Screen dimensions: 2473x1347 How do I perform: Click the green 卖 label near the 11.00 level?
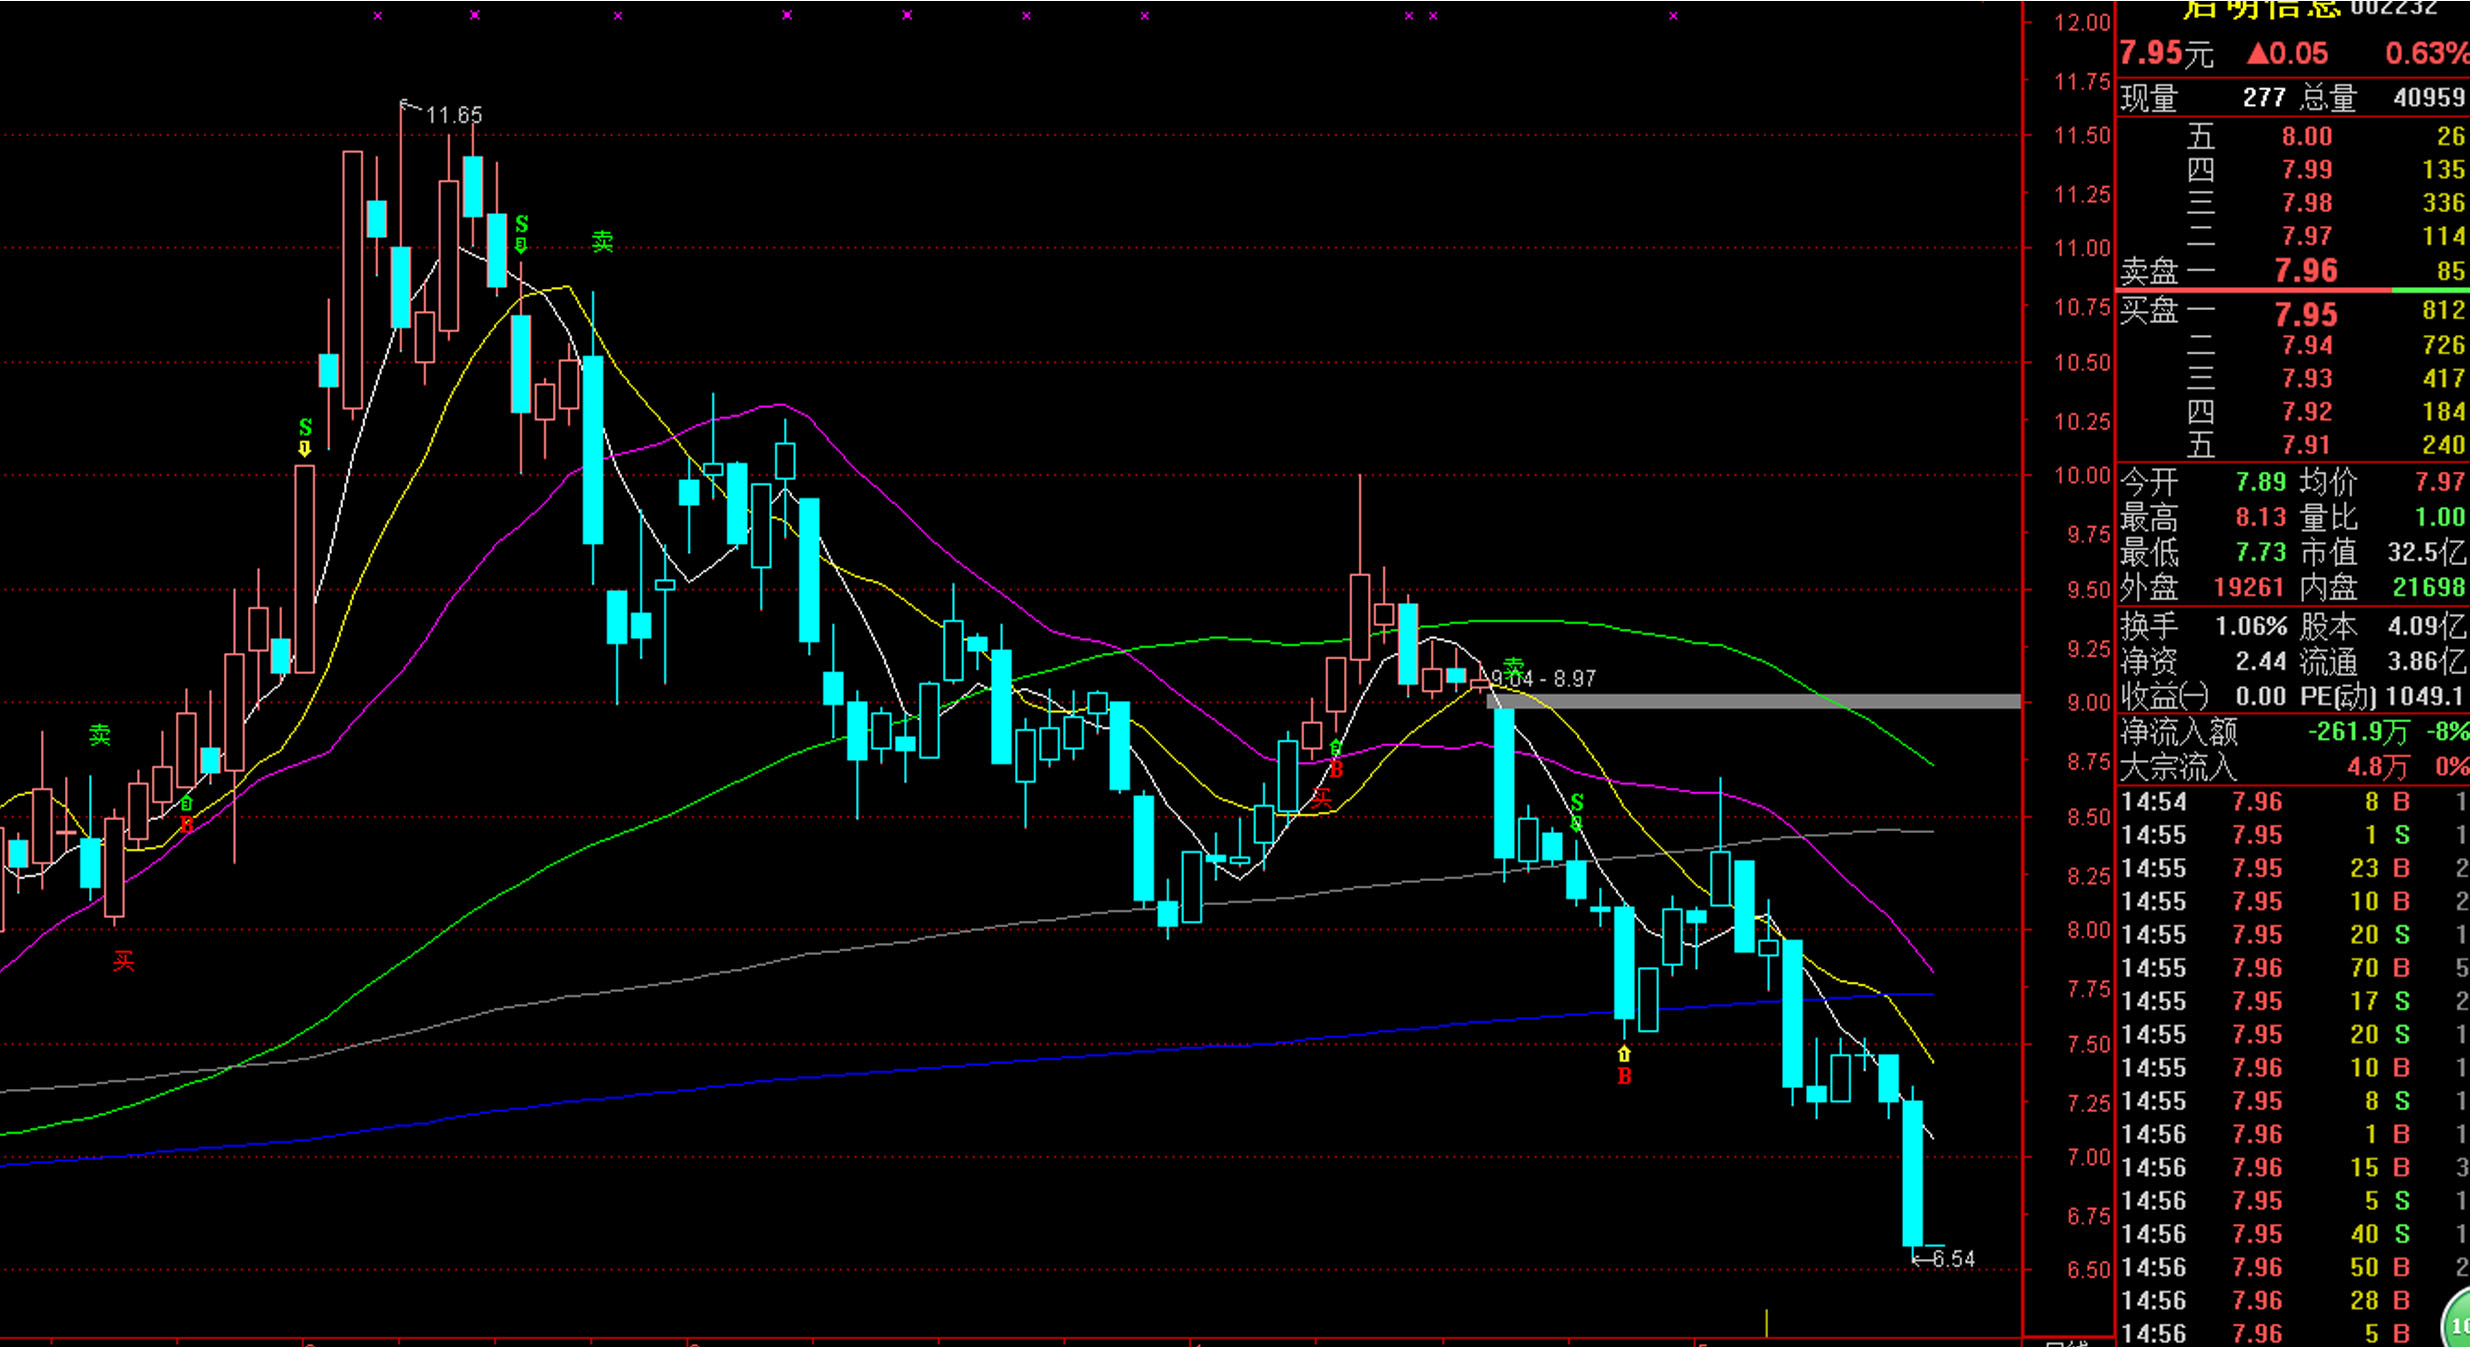(x=602, y=241)
